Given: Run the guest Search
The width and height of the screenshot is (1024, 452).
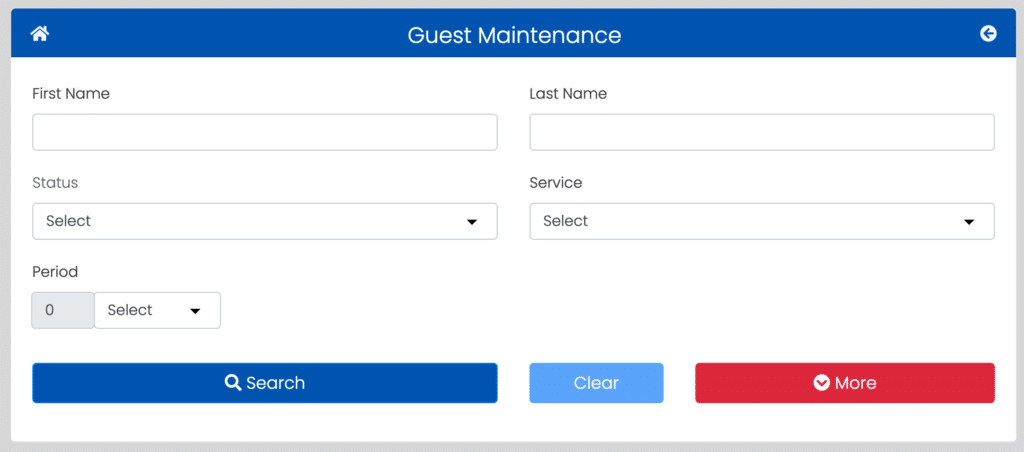Looking at the screenshot, I should coord(264,383).
